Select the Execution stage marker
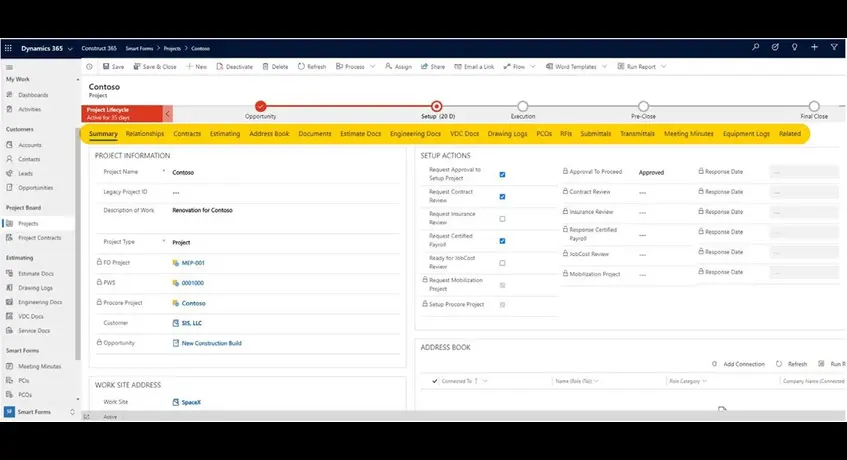Viewport: 847px width, 460px height. 522,106
